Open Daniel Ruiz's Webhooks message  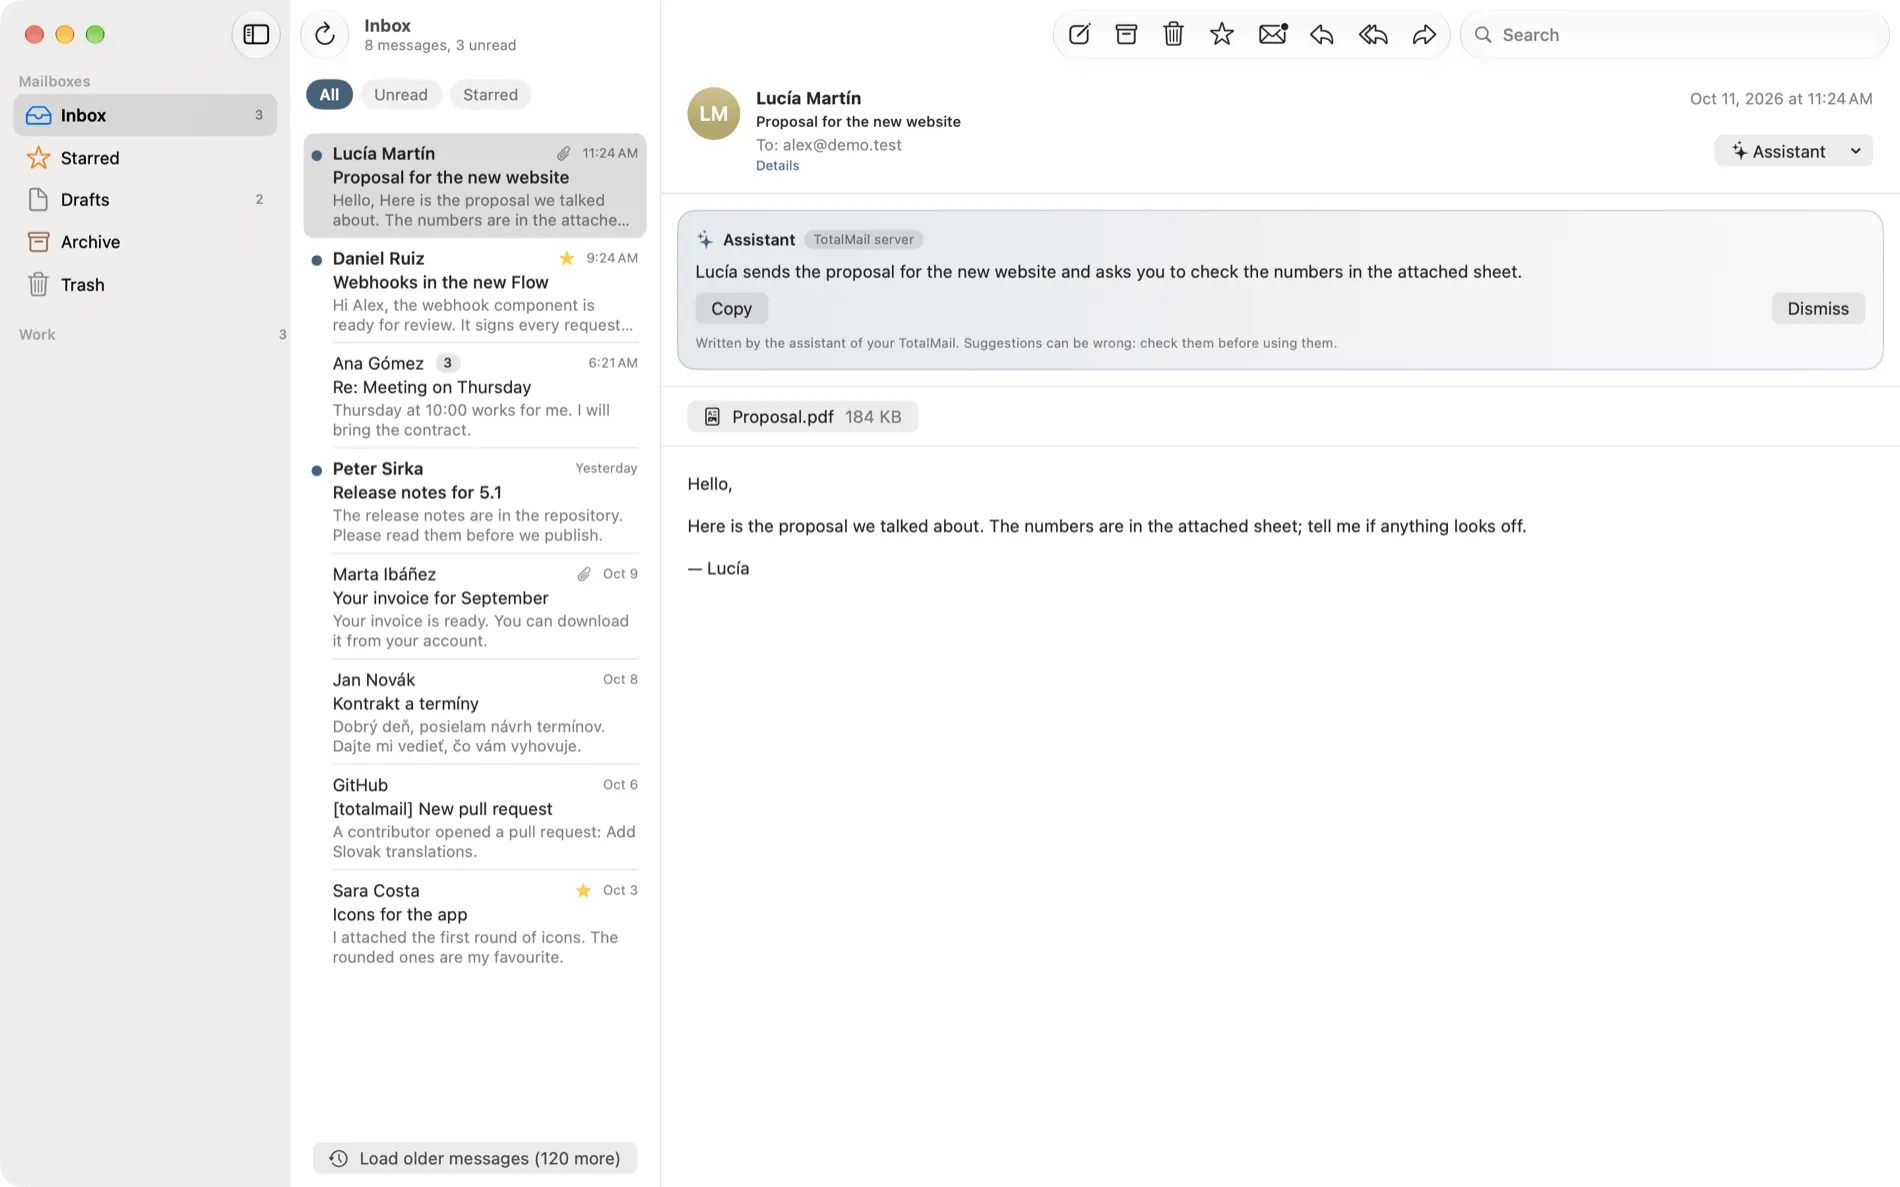pyautogui.click(x=475, y=291)
